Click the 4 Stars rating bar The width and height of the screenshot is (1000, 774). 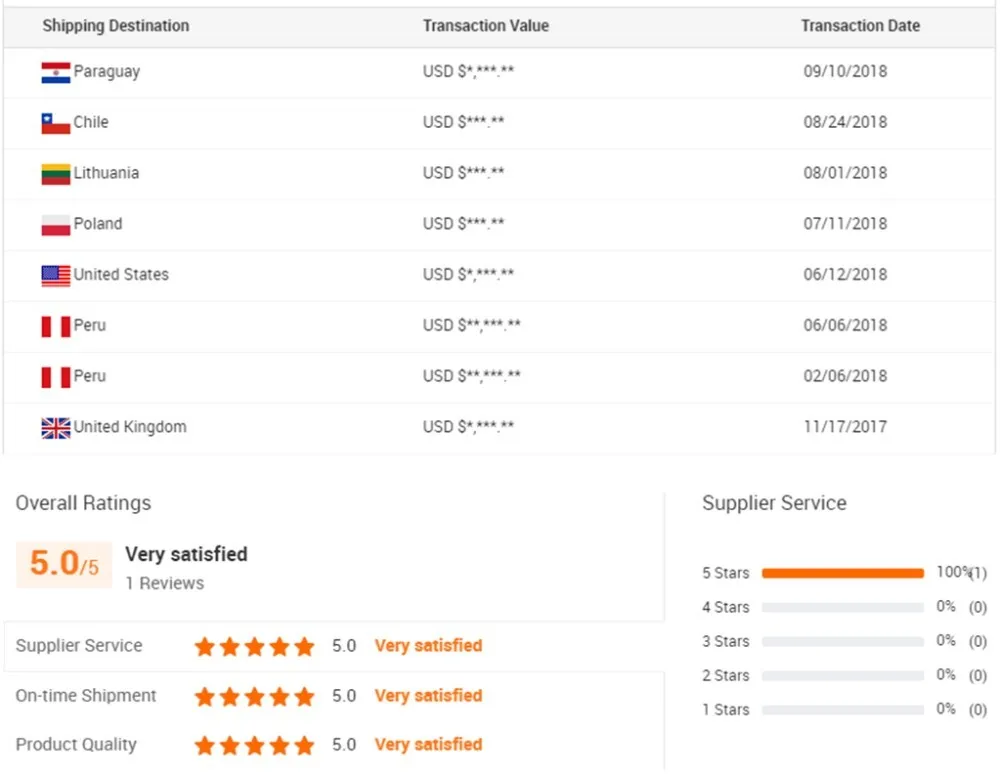(842, 607)
